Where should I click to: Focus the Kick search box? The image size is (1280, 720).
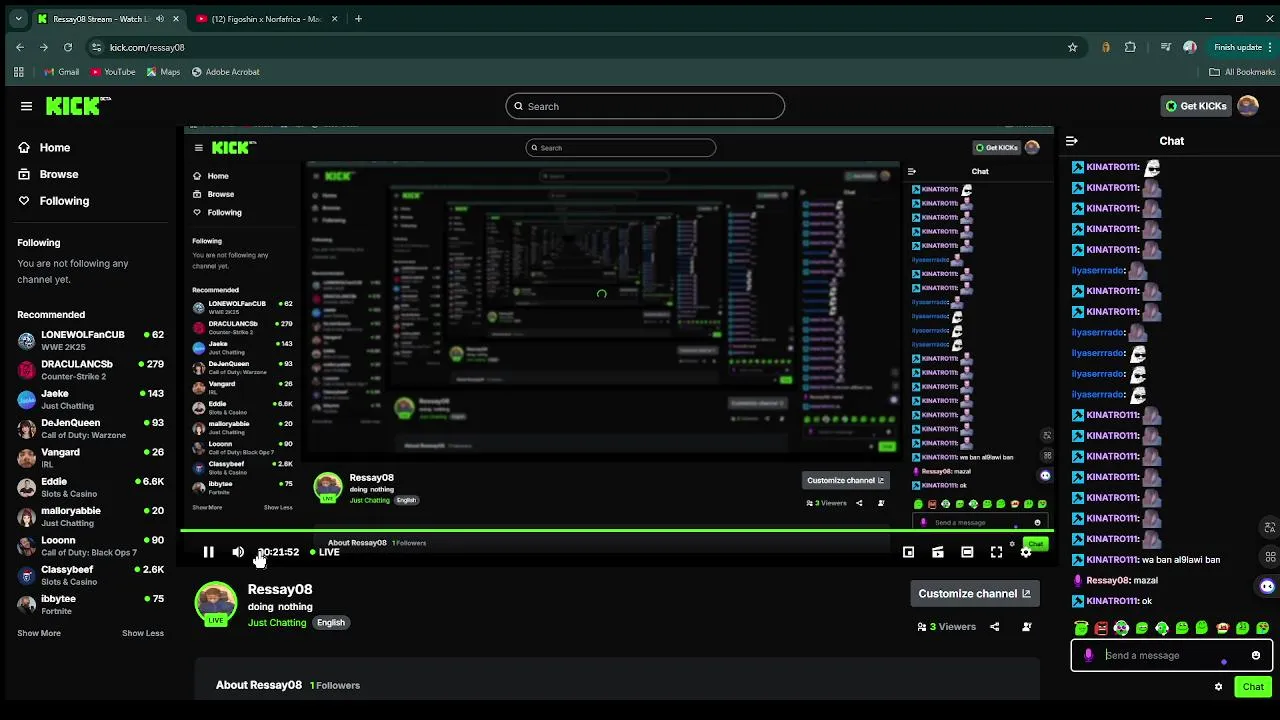point(645,106)
